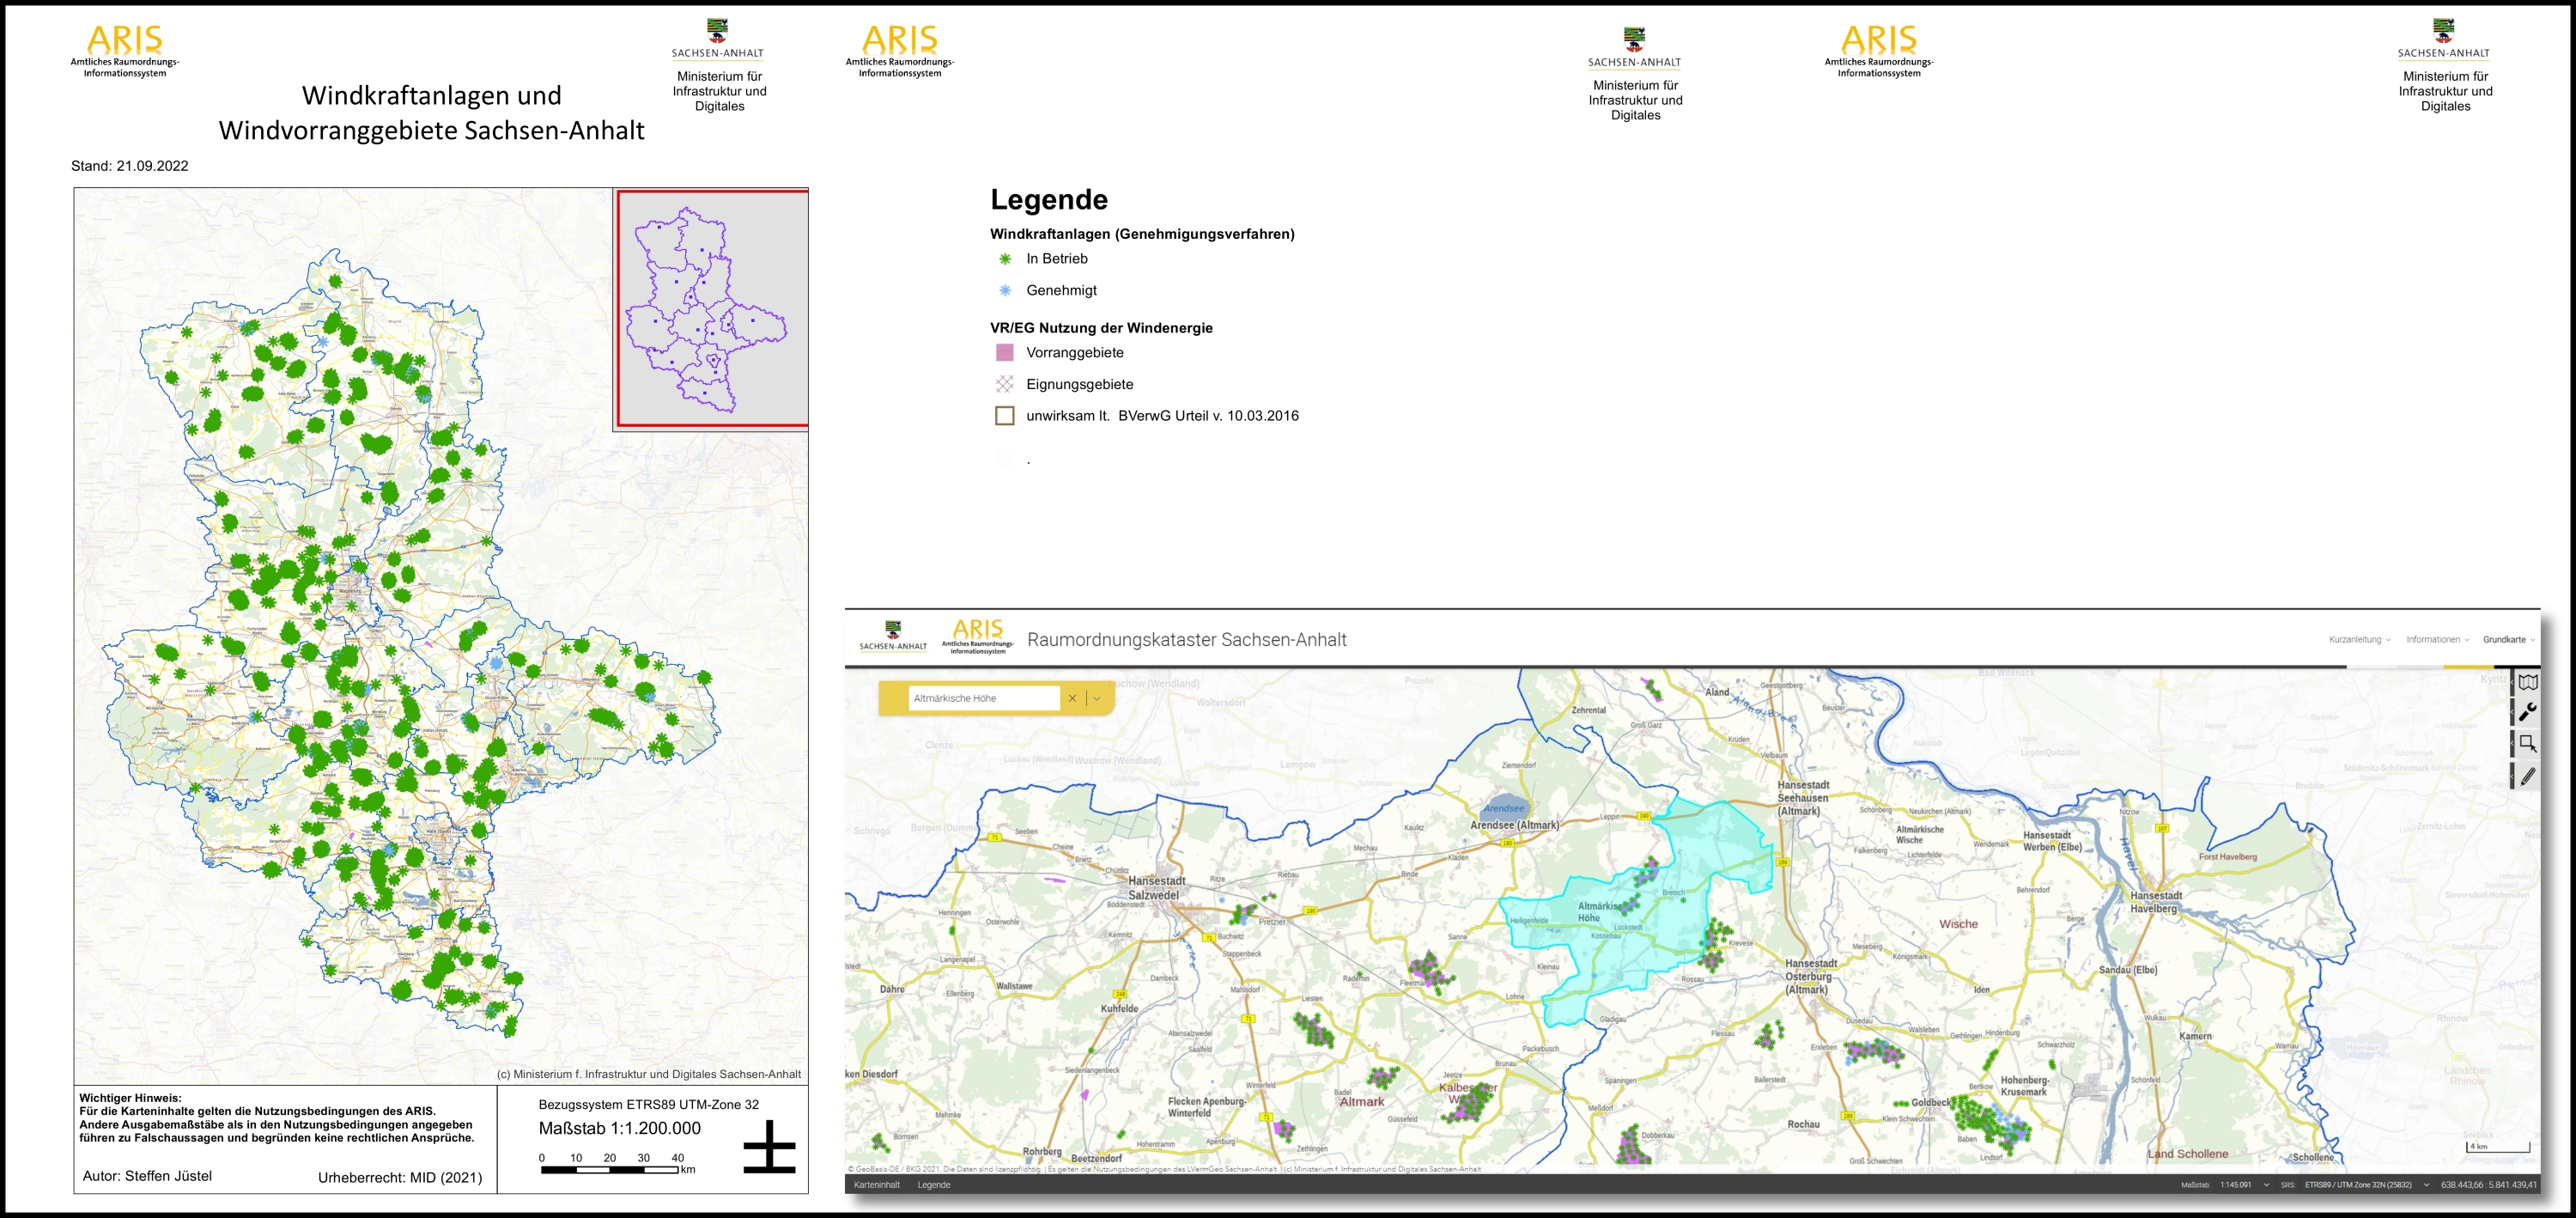Click the Legende heading
Viewport: 2576px width, 1218px height.
tap(1049, 200)
